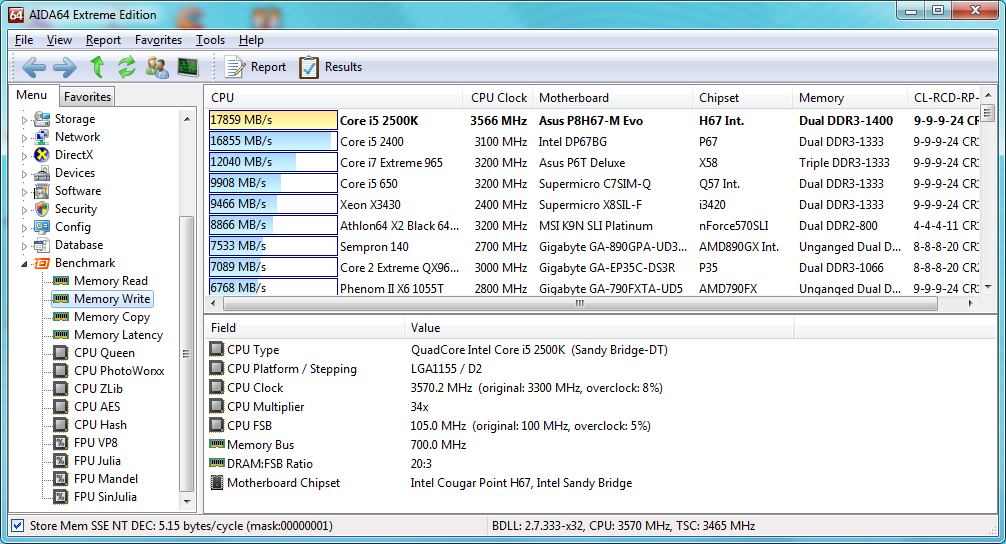Open the View menu
Screen dimensions: 1006x544
click(x=59, y=40)
